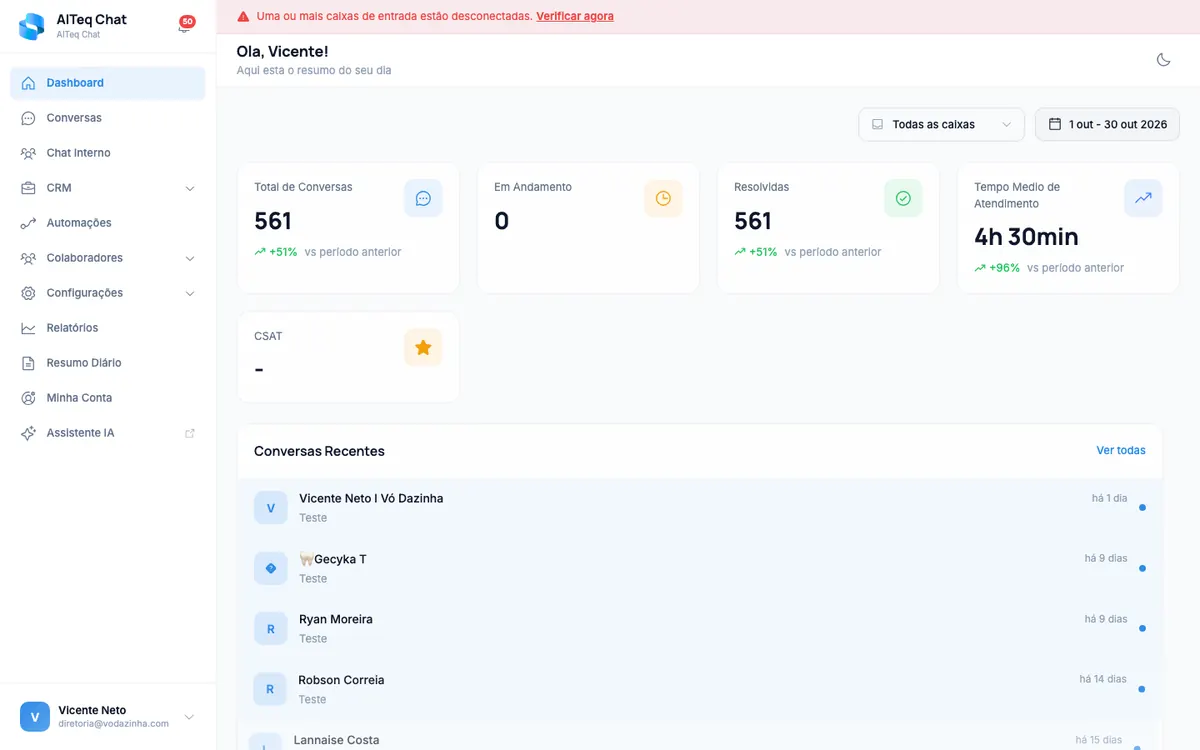
Task: Click the CRM briefcase icon
Action: [x=28, y=188]
